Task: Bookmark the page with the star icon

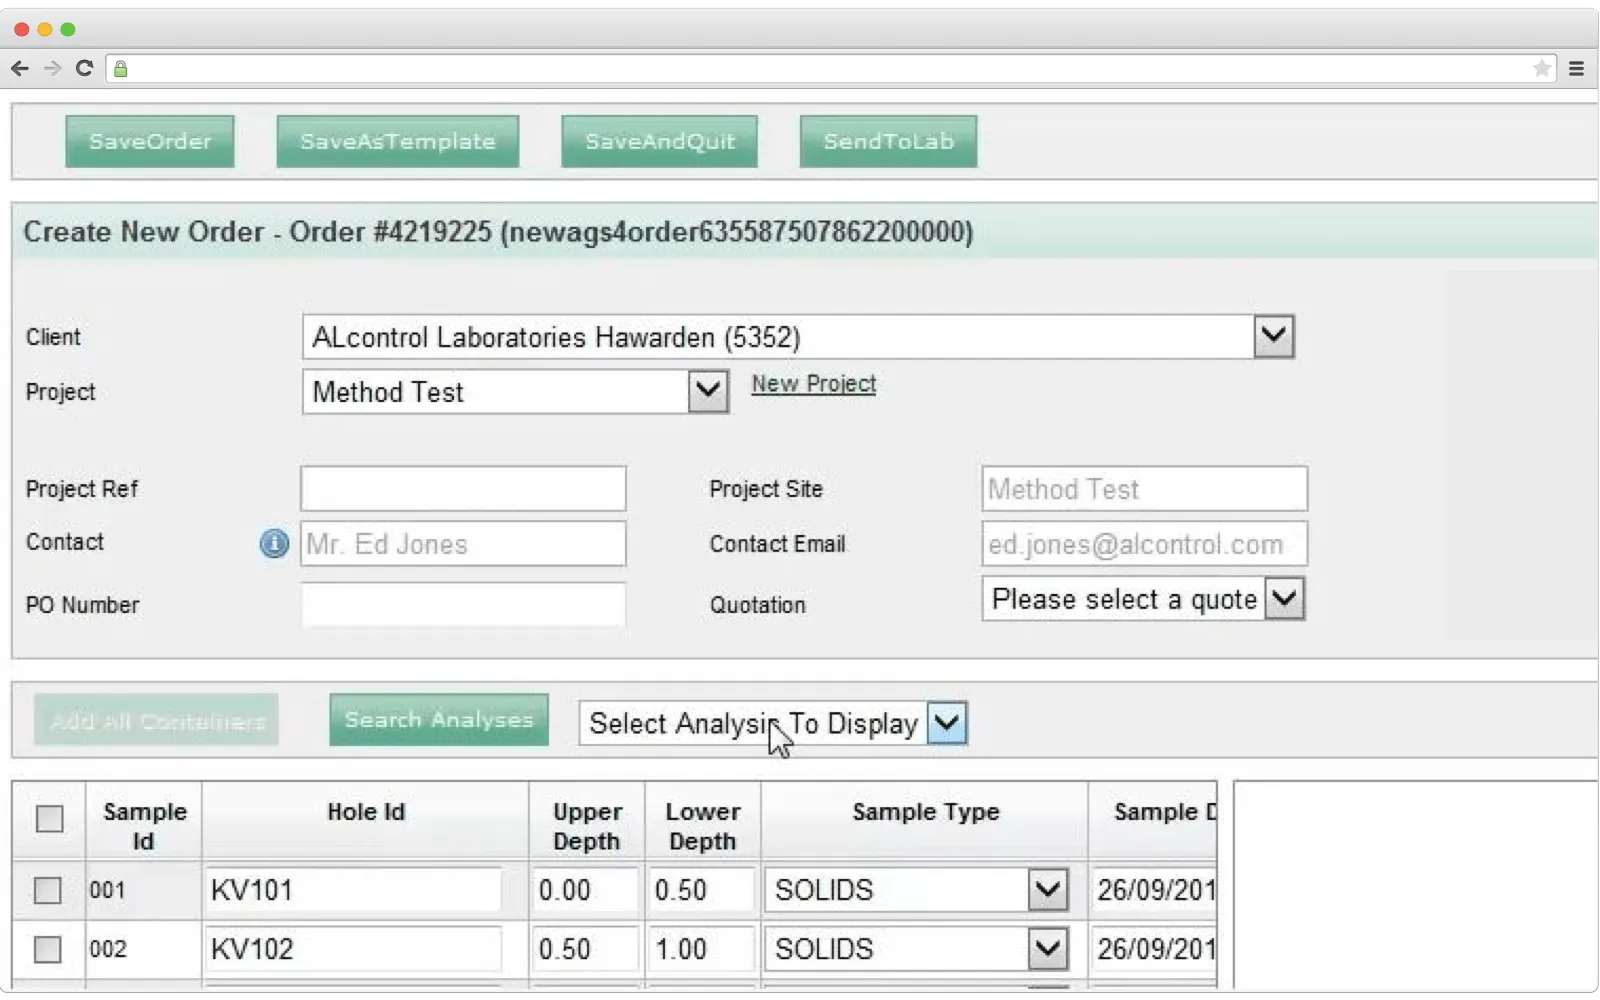Action: click(1542, 68)
